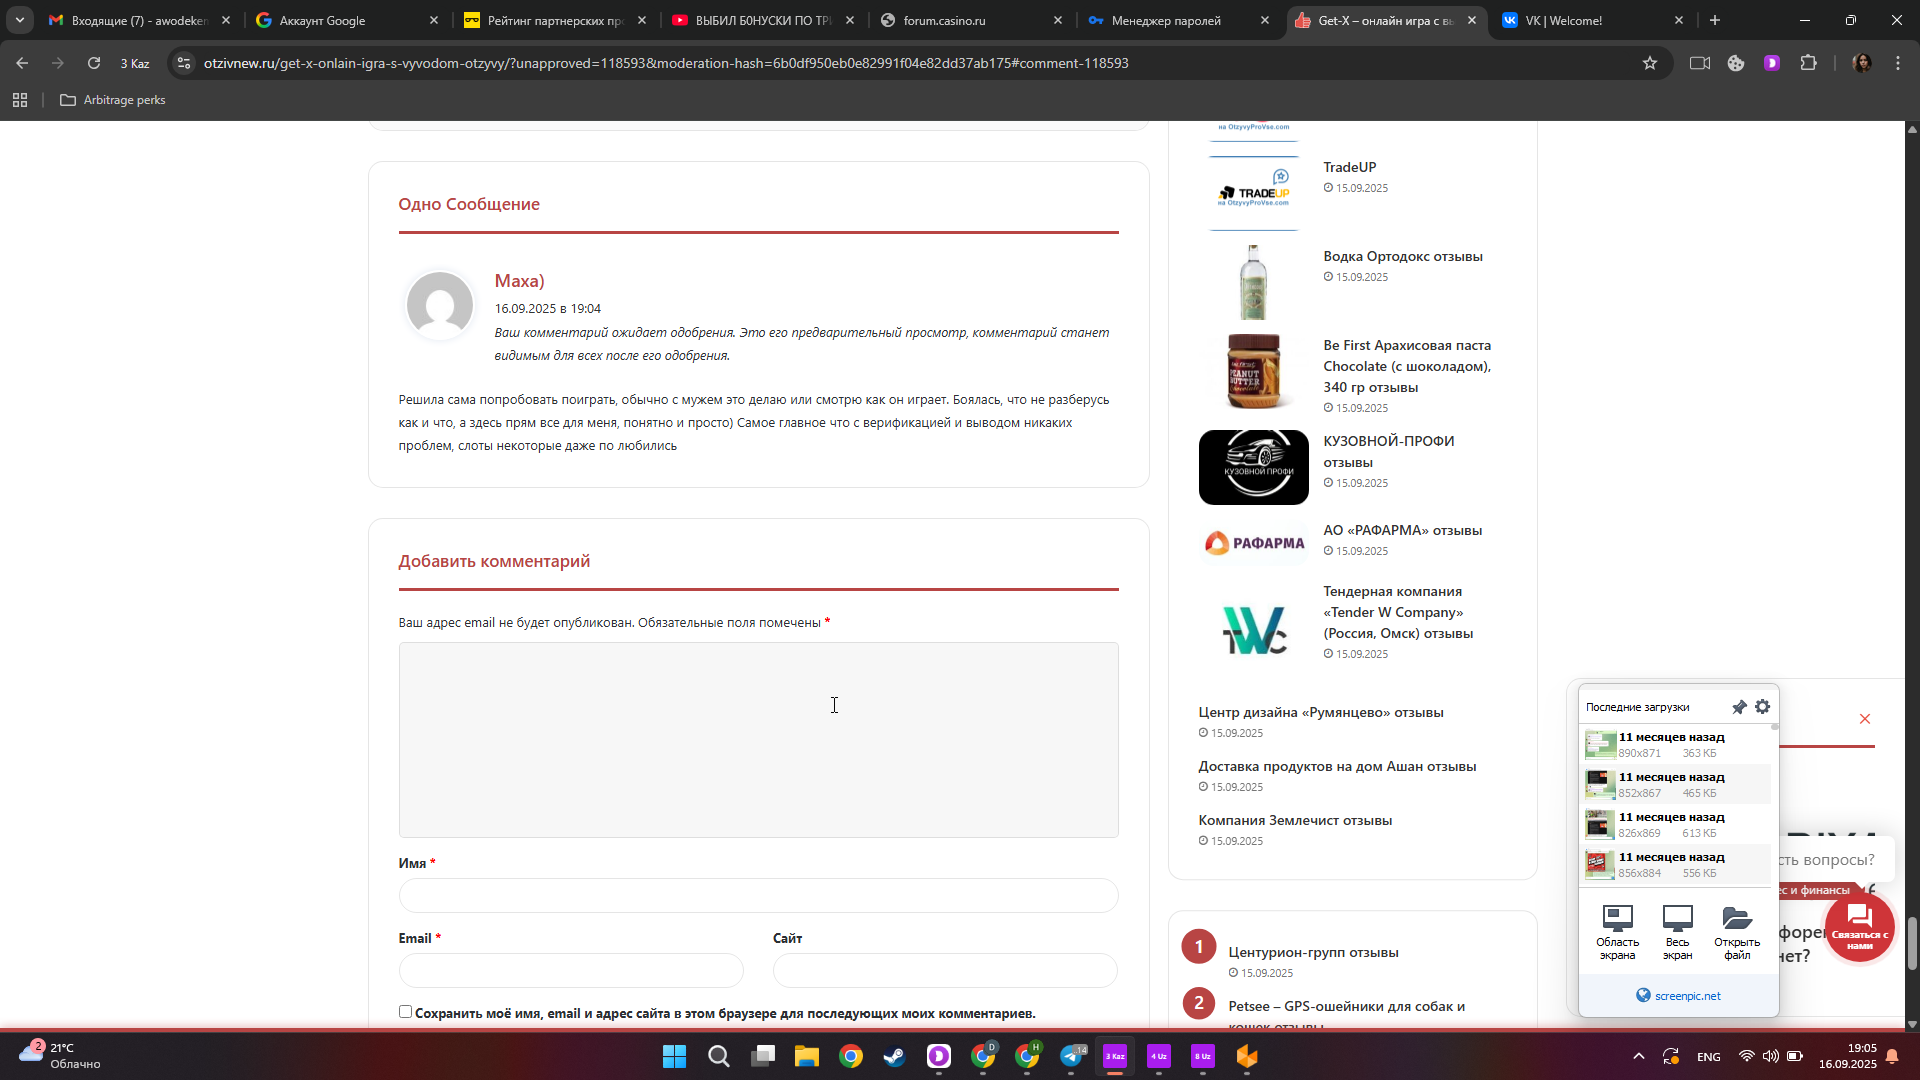Open the ENG language switcher
The width and height of the screenshot is (1920, 1080).
pos(1709,1057)
